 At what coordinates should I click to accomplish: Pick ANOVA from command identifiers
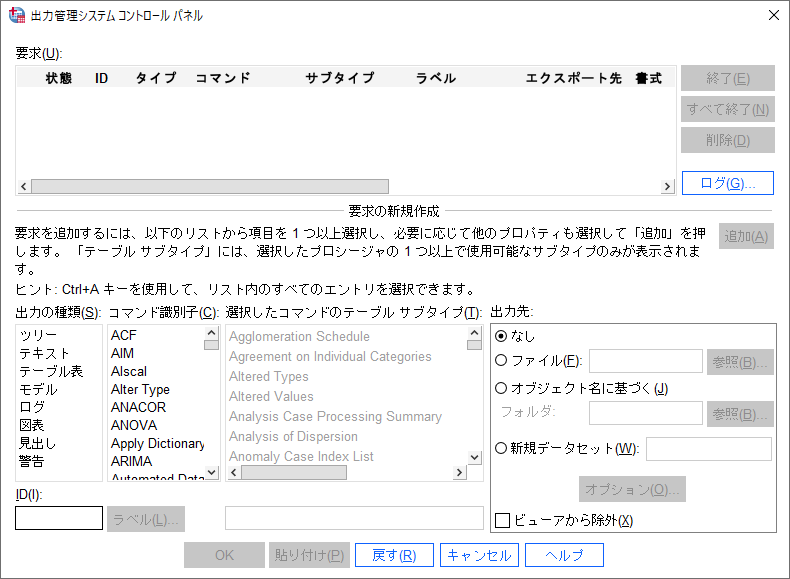point(133,425)
